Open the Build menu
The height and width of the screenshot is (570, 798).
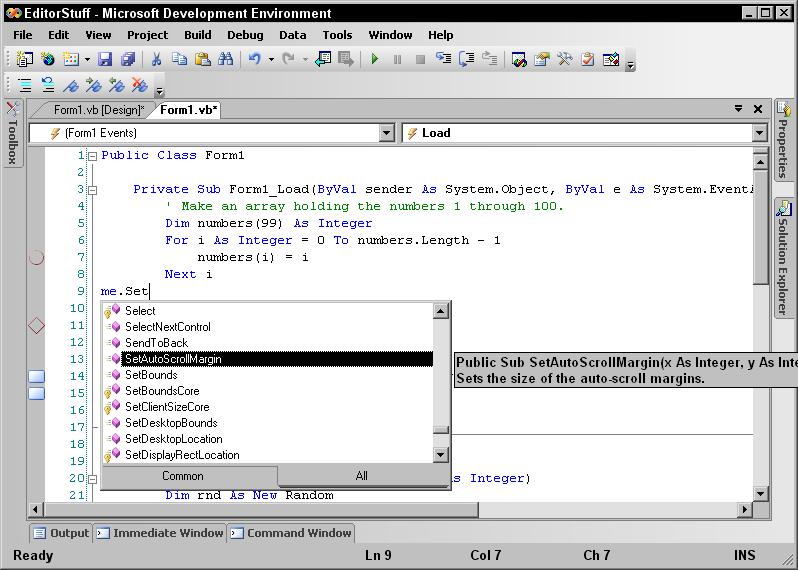(x=197, y=35)
